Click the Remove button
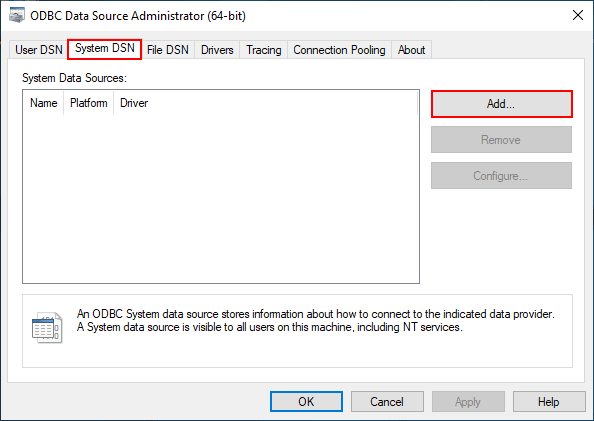This screenshot has height=421, width=594. tap(501, 140)
